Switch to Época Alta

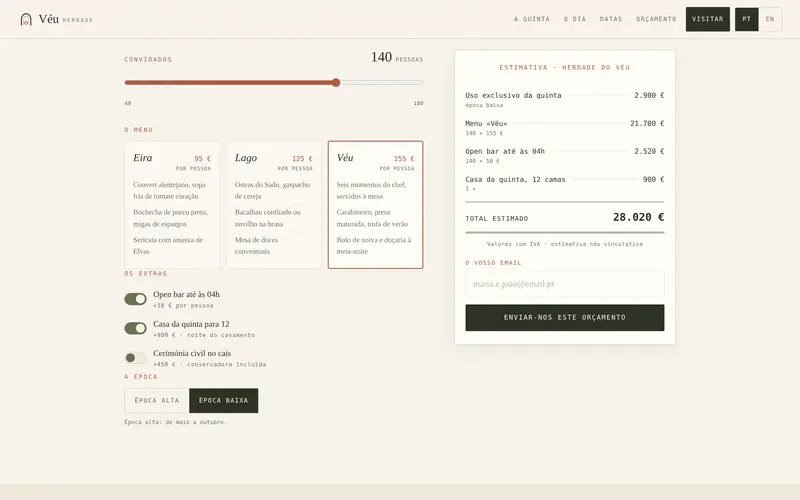click(x=157, y=401)
